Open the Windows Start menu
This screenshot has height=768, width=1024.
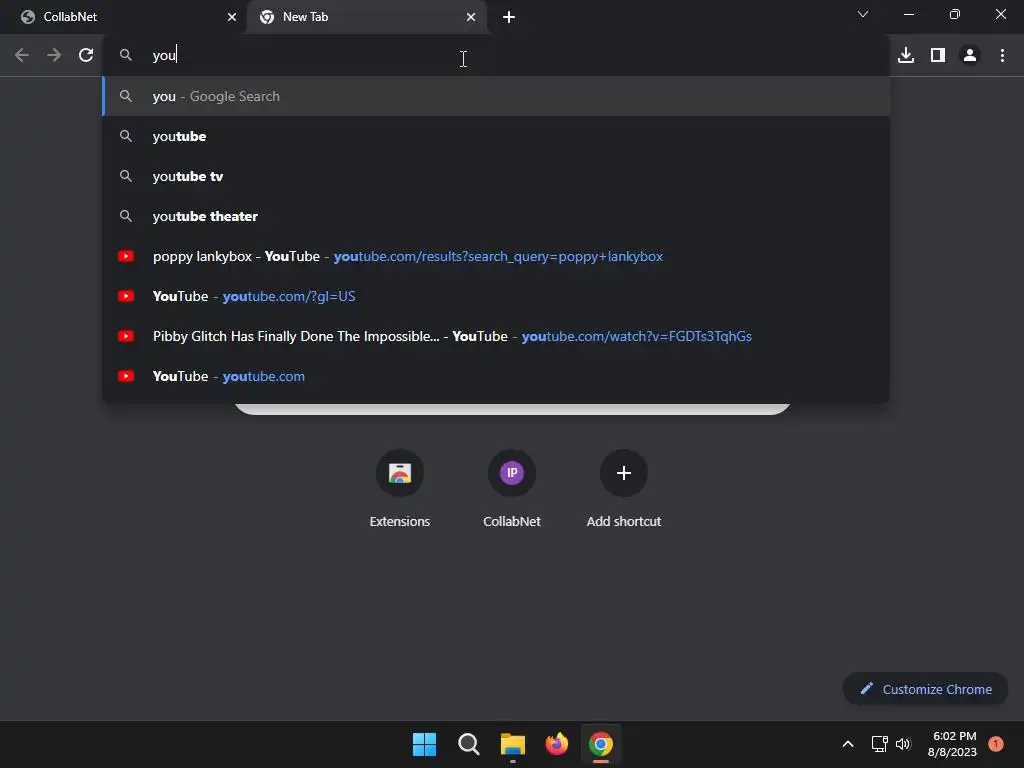tap(424, 744)
